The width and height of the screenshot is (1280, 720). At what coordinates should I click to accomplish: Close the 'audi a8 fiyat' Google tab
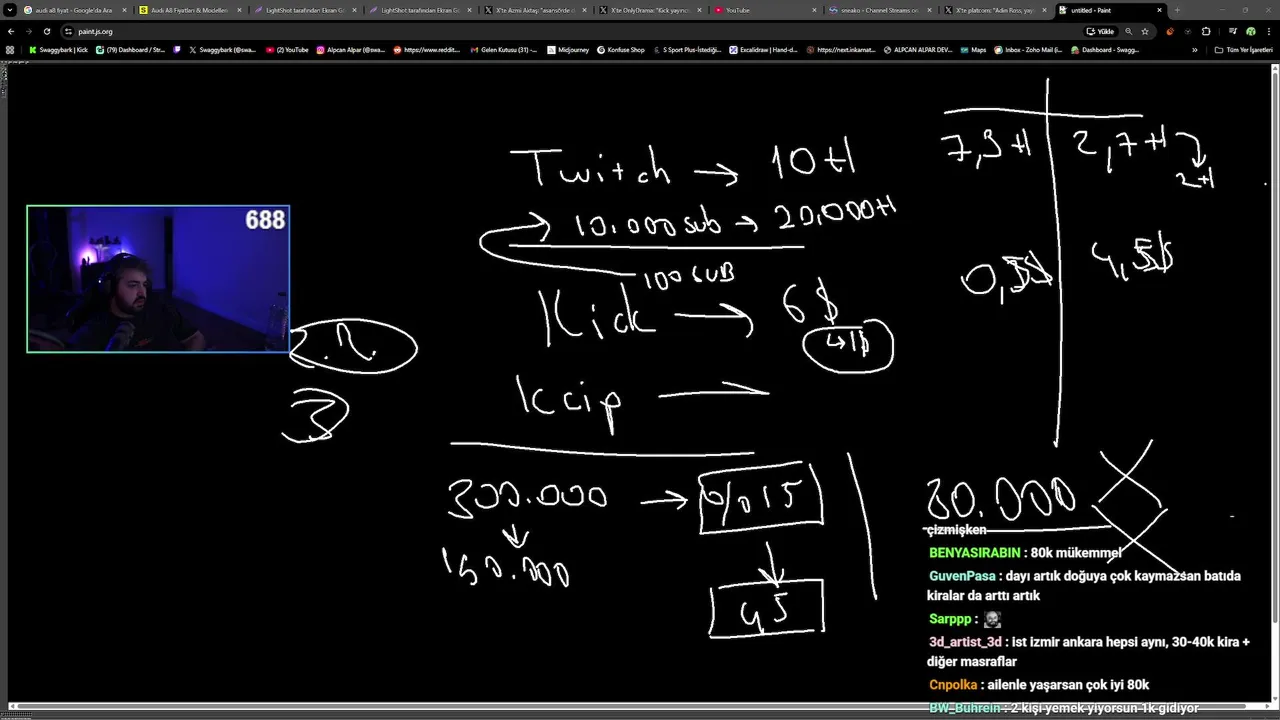click(124, 10)
